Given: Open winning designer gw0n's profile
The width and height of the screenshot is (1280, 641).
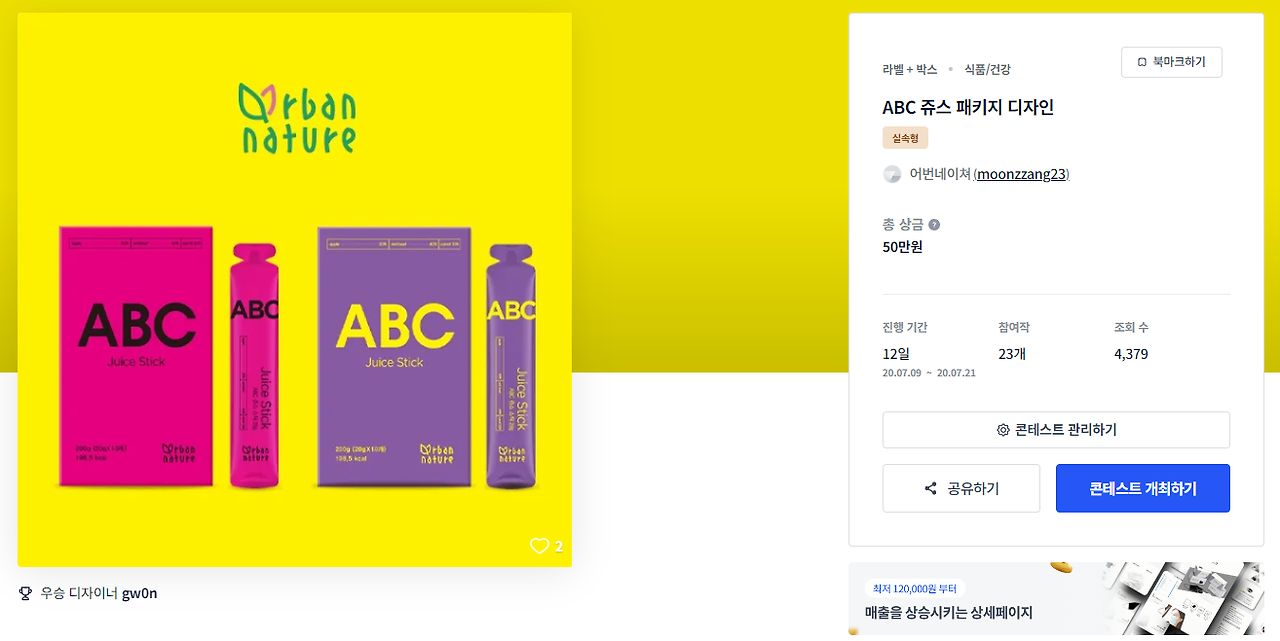Looking at the screenshot, I should click(x=140, y=593).
